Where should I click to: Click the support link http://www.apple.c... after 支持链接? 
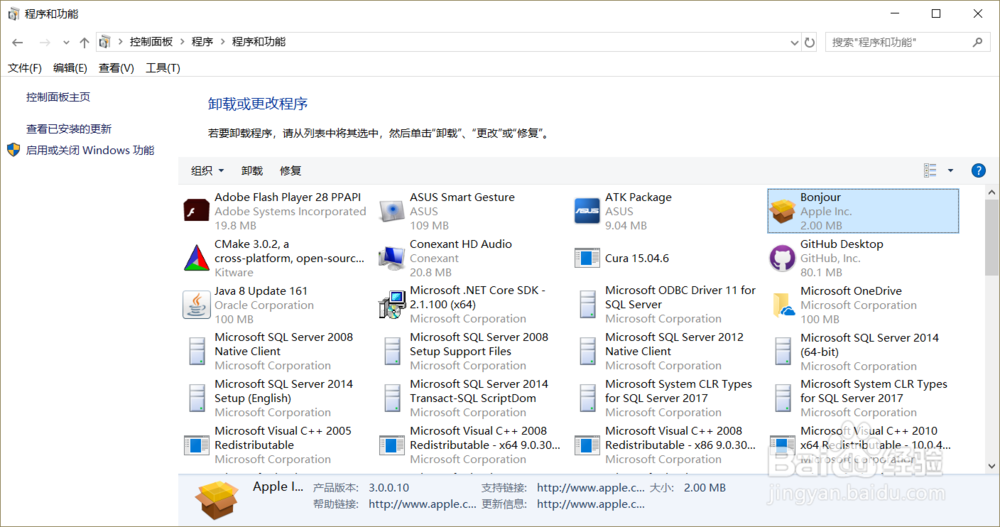tap(591, 487)
